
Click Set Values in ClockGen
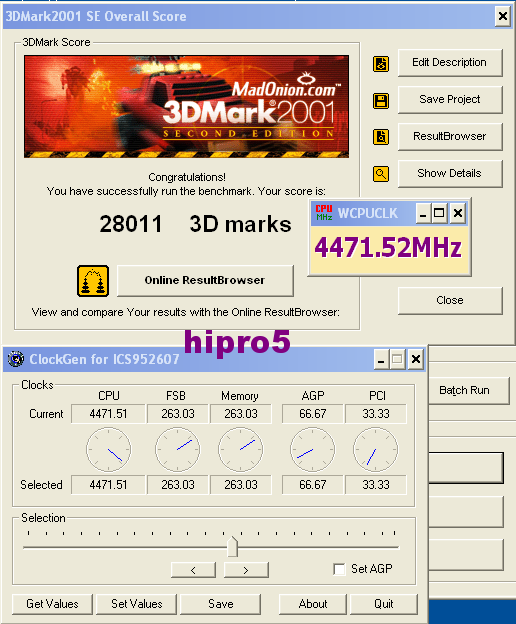click(x=136, y=604)
